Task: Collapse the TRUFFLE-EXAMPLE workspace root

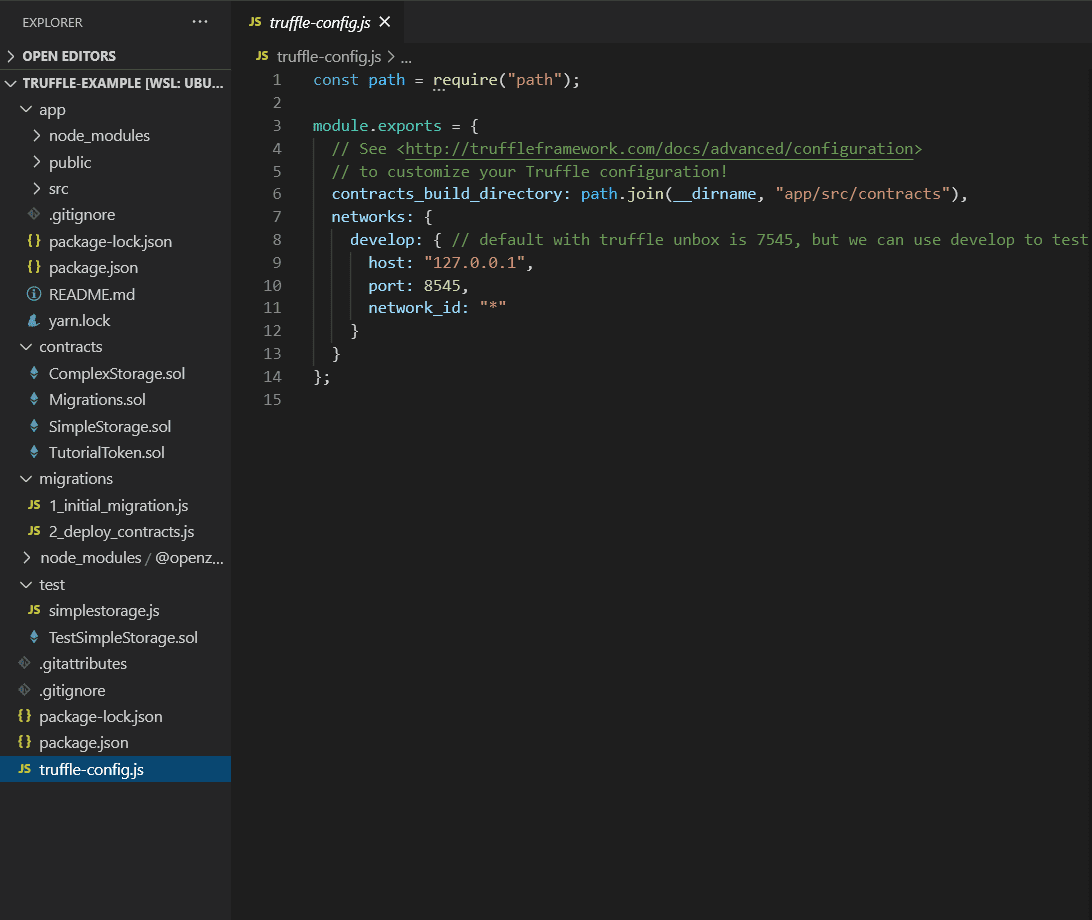Action: pos(12,84)
